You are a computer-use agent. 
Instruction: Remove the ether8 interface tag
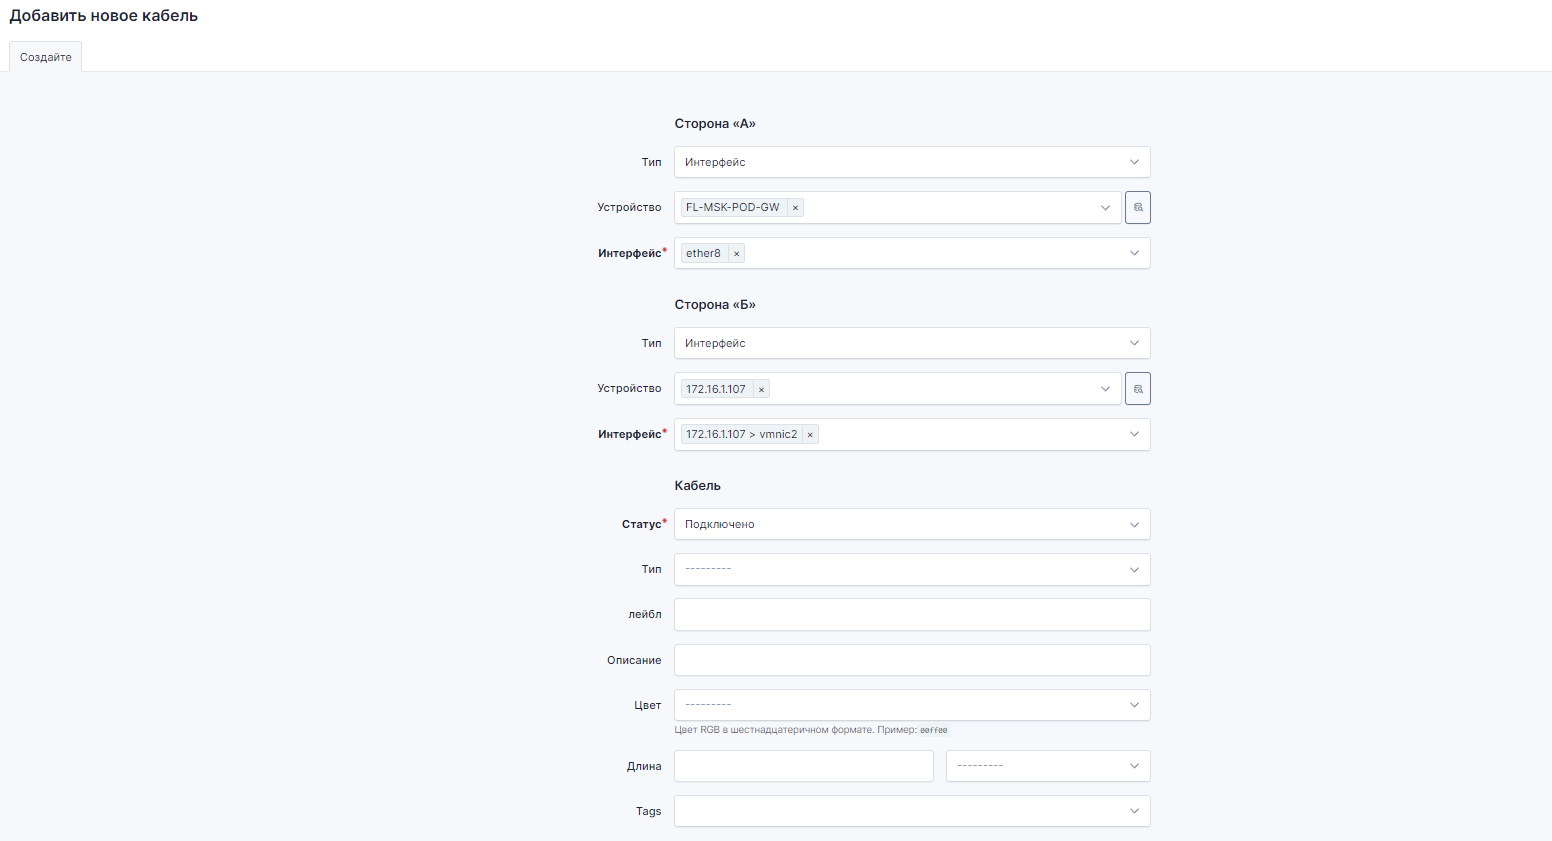[x=737, y=254]
